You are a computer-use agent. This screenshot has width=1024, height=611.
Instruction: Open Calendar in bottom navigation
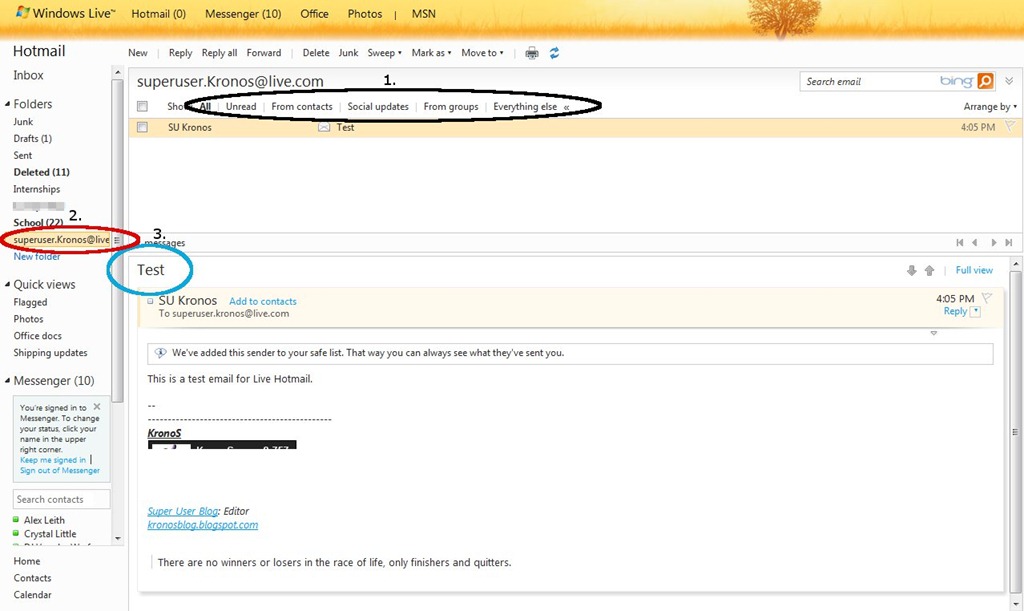point(33,595)
